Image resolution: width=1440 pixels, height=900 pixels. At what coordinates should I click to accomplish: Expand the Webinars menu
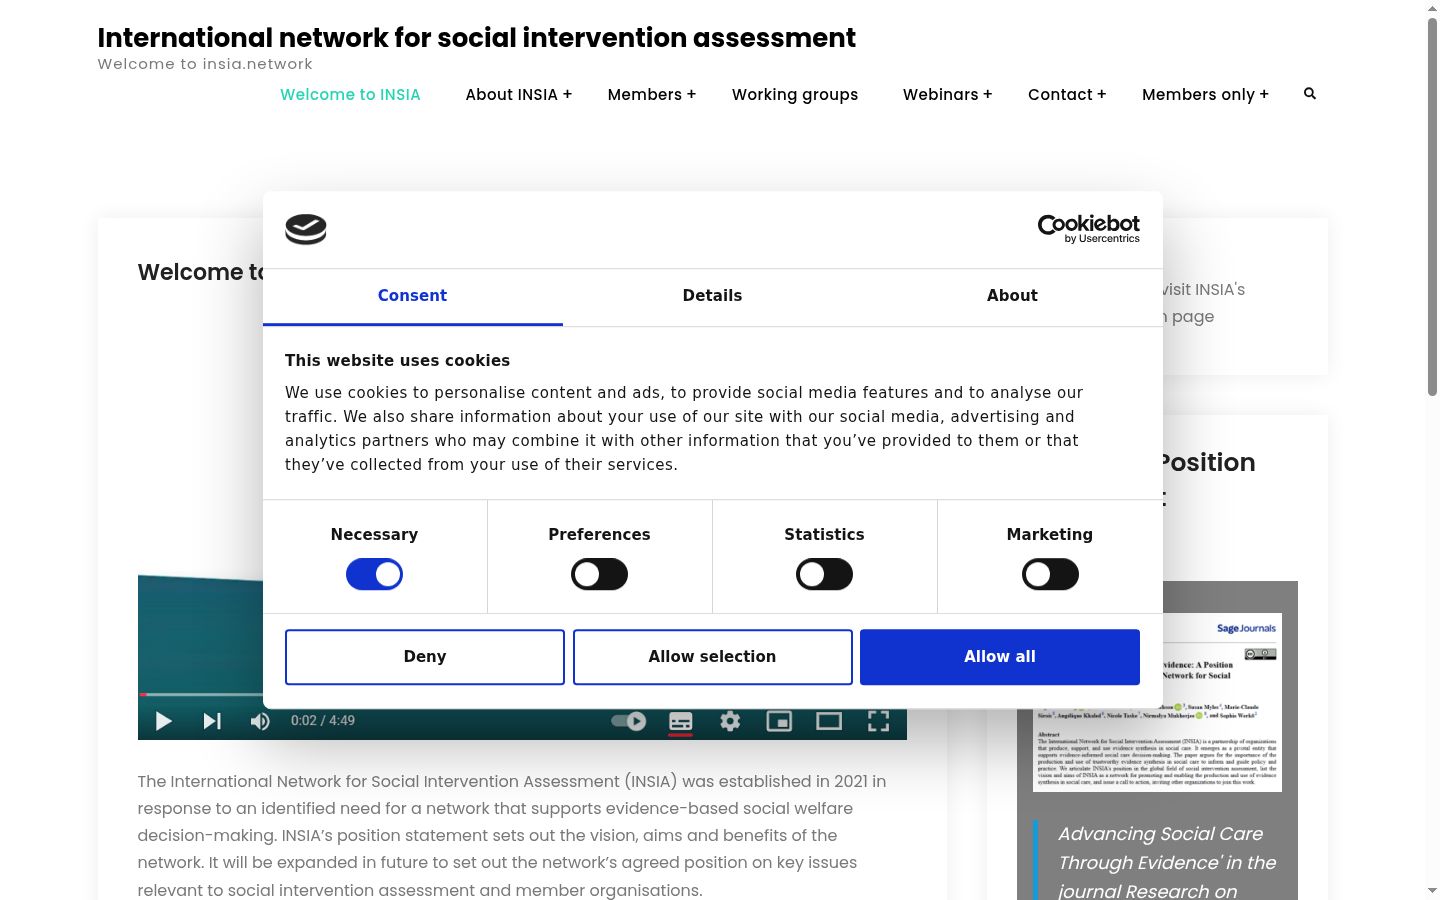click(x=947, y=94)
